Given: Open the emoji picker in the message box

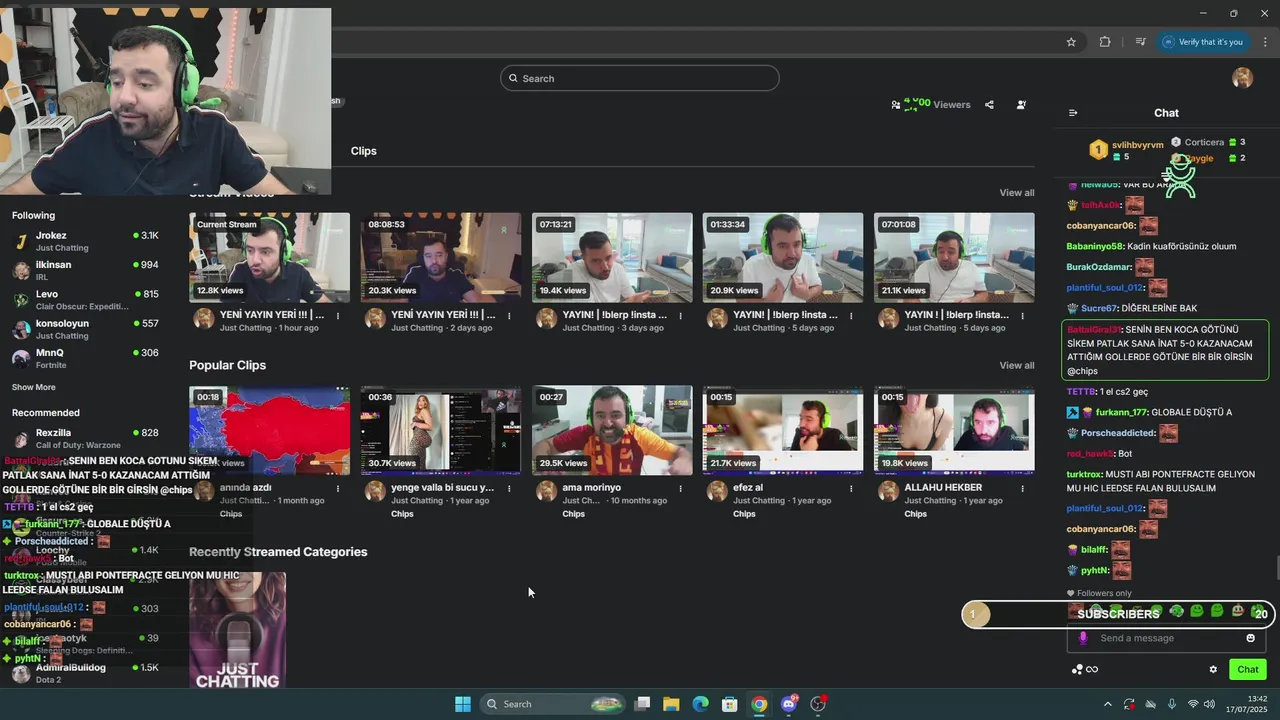Looking at the screenshot, I should (1250, 638).
